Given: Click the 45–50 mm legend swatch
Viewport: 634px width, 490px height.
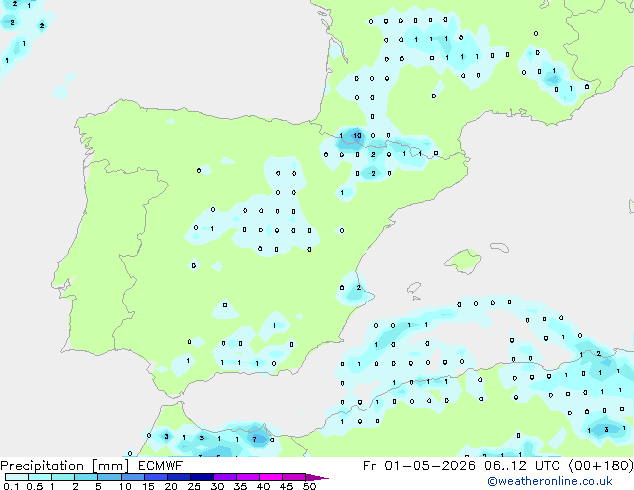Looking at the screenshot, I should click(x=294, y=477).
